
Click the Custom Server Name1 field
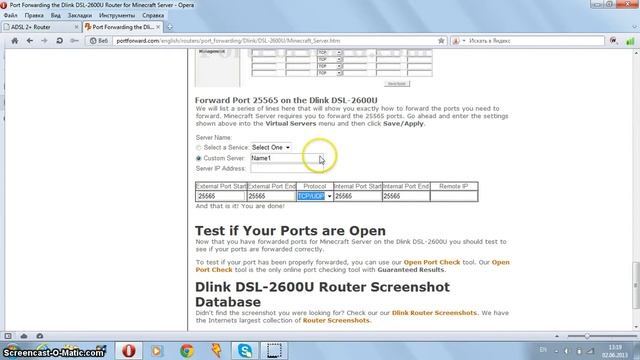287,158
